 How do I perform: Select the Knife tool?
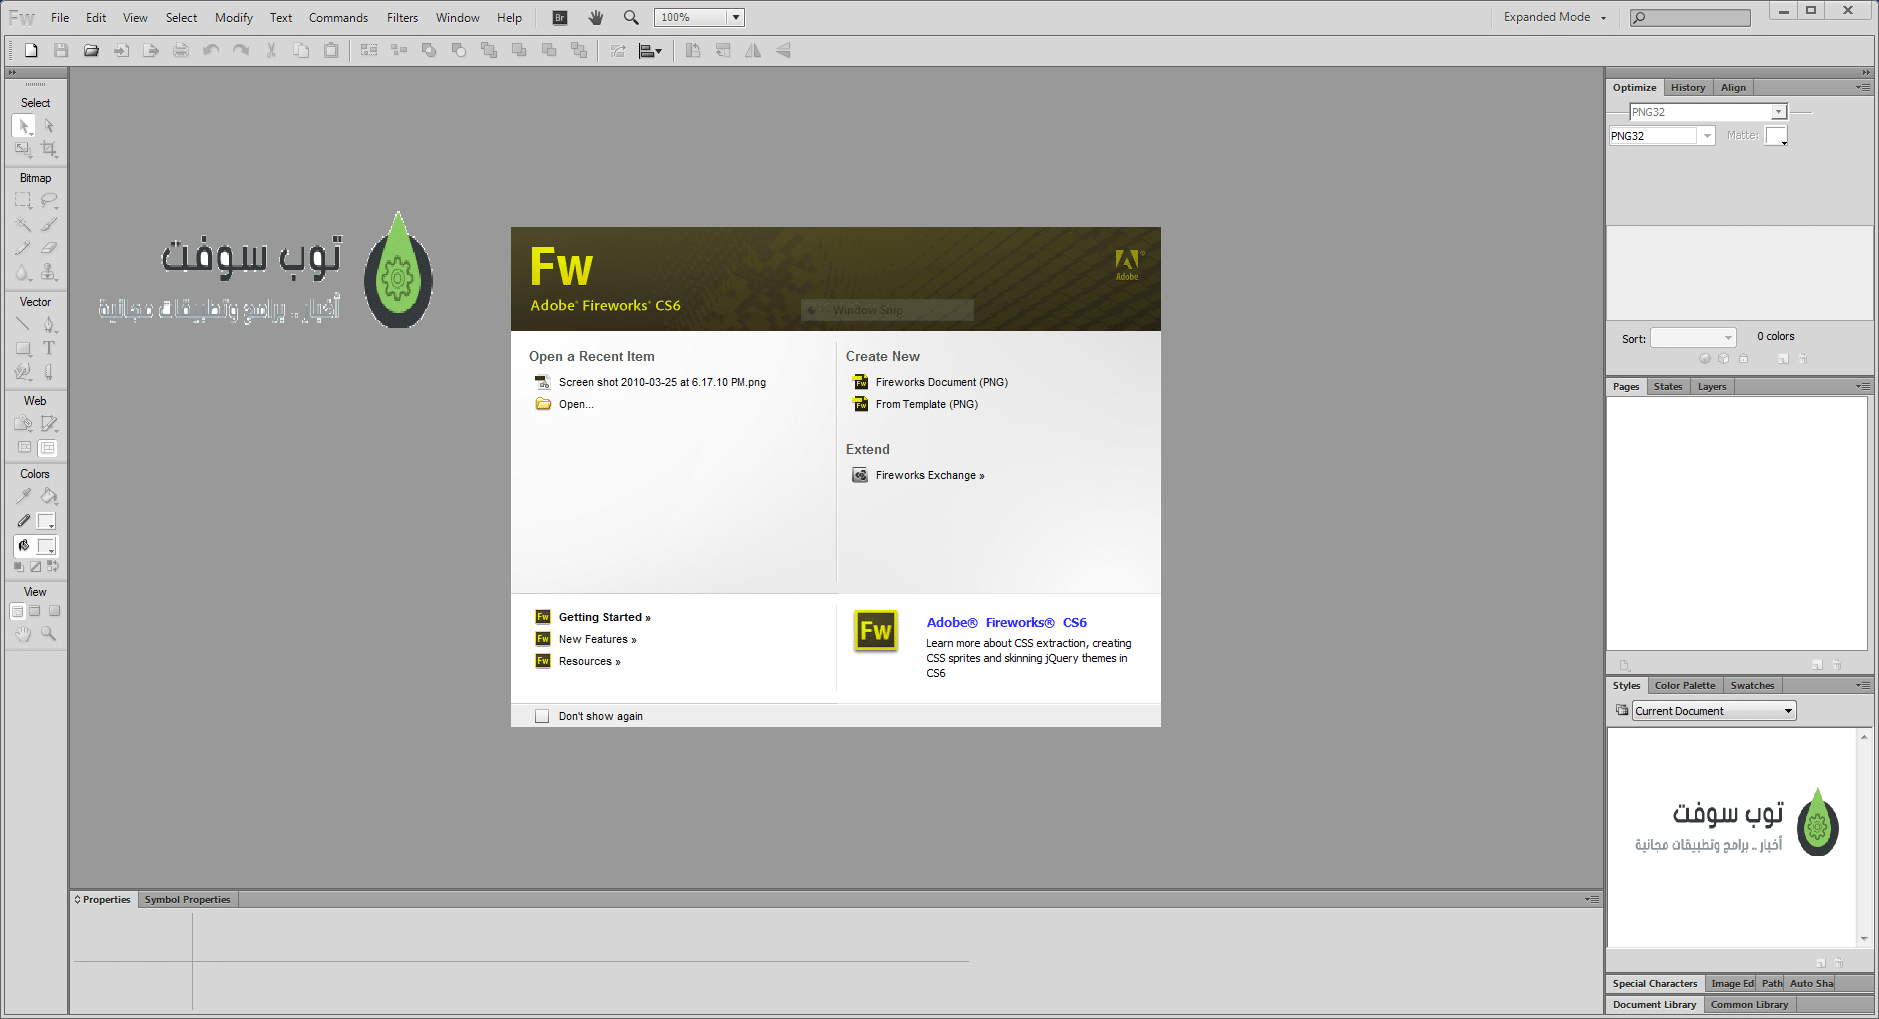[49, 371]
